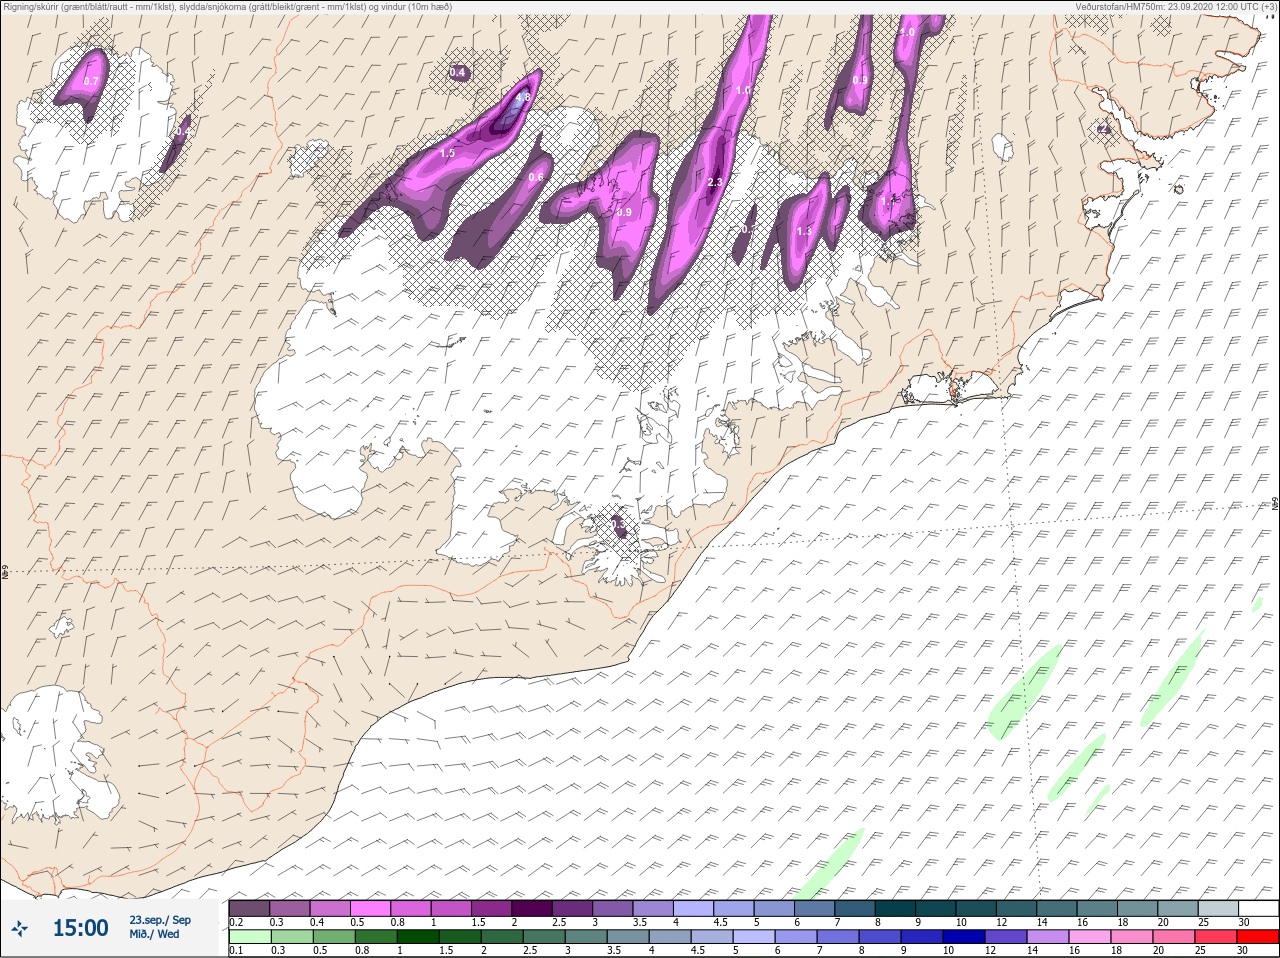
Task: Click the '0.2' label in the upper legend
Action: 236,922
